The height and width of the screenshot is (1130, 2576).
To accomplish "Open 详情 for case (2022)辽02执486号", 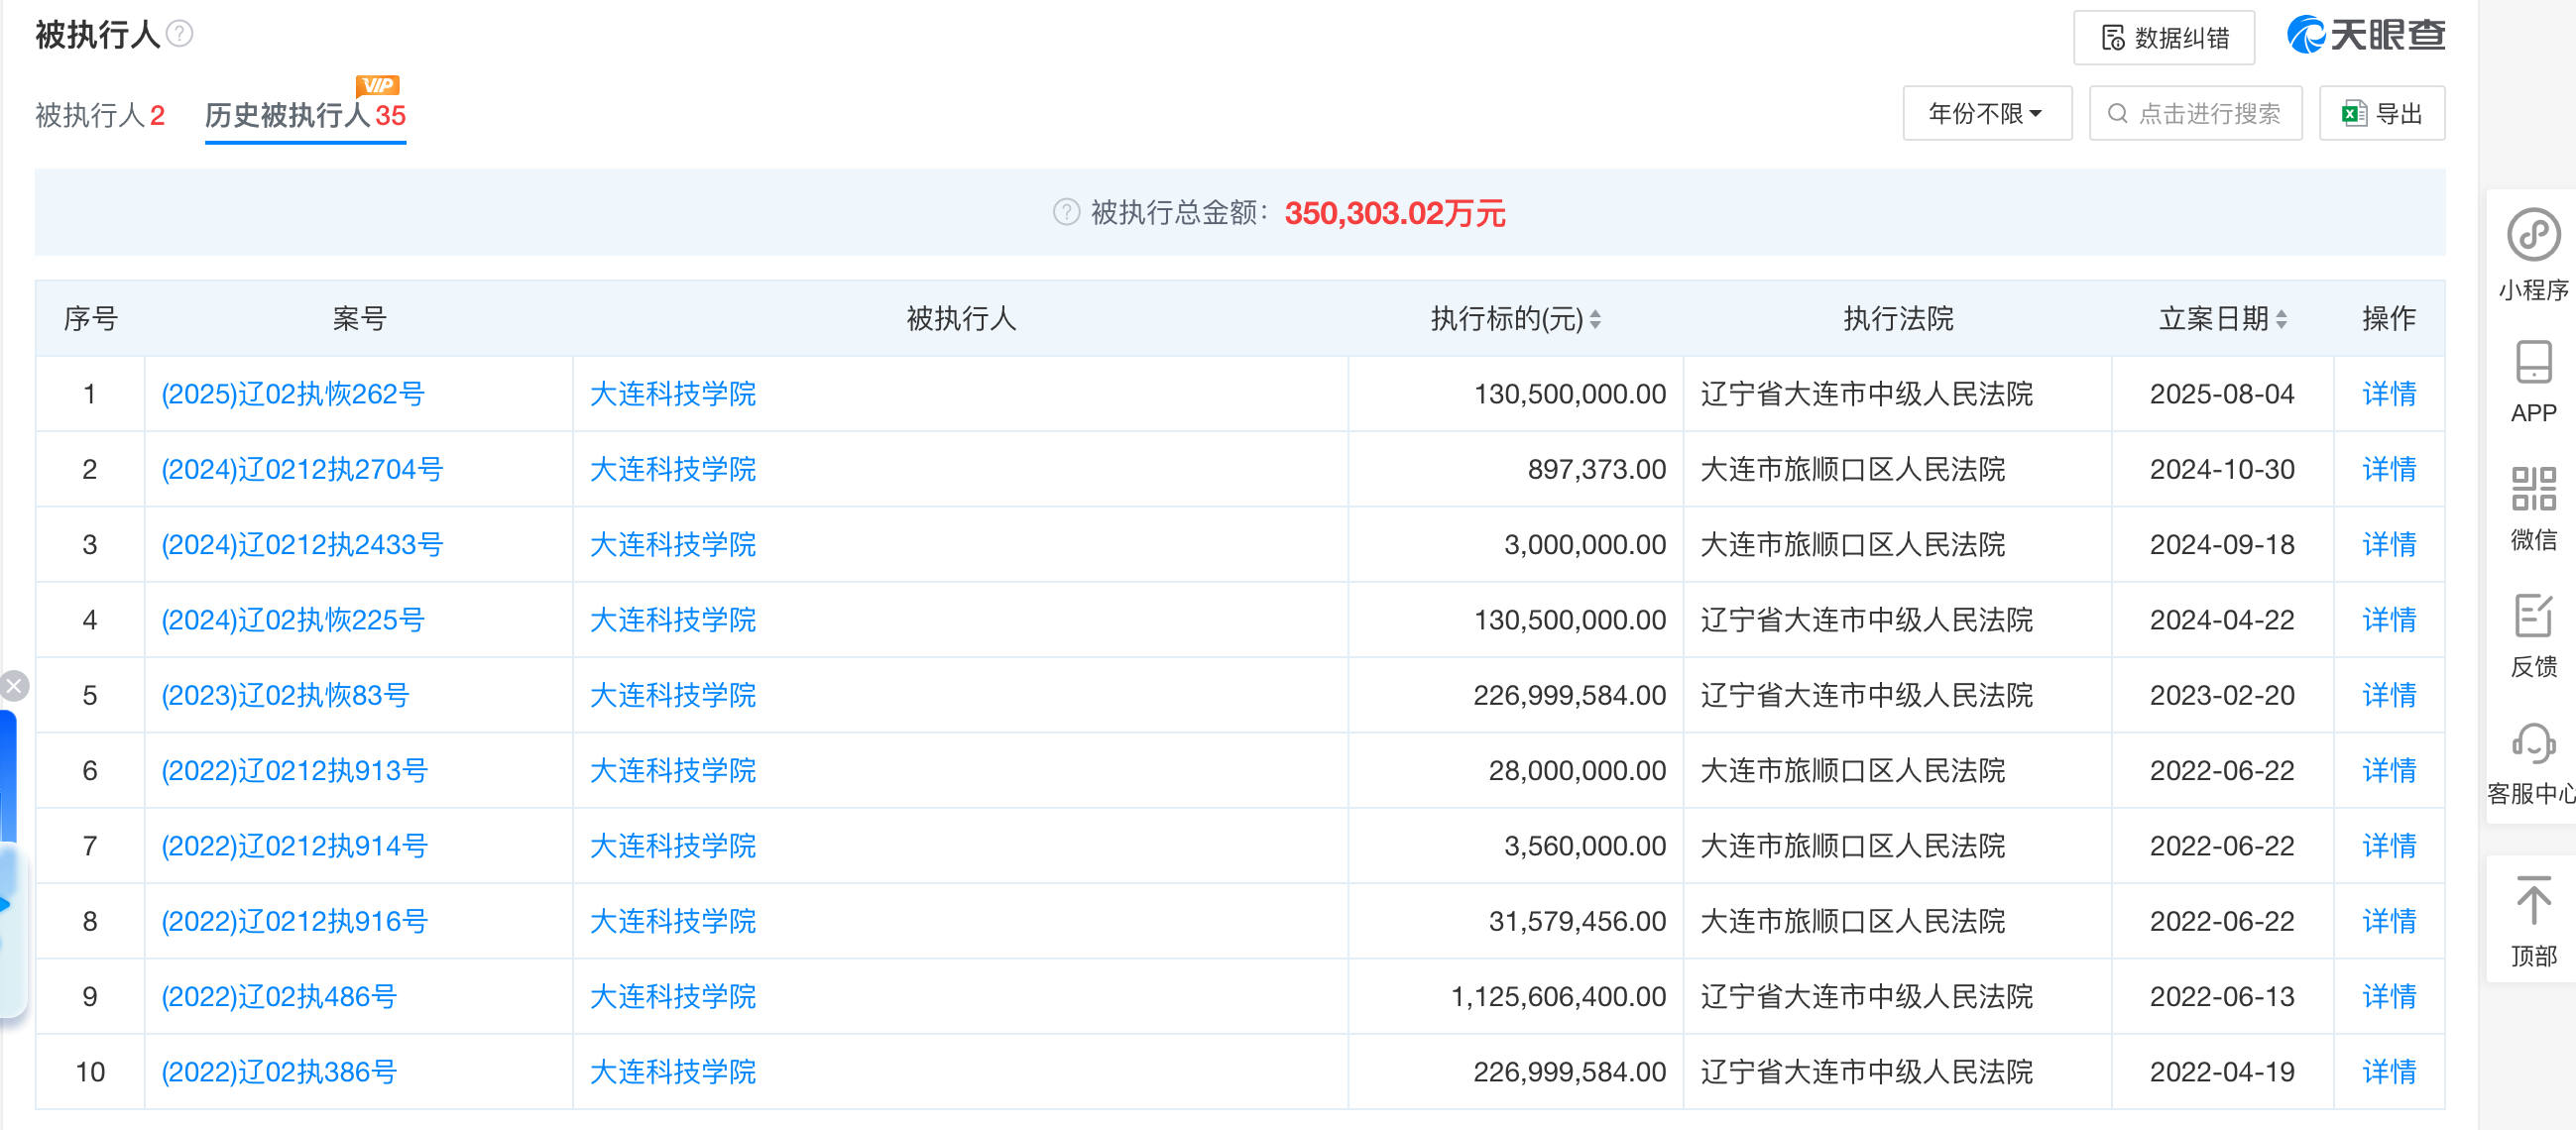I will [2388, 996].
